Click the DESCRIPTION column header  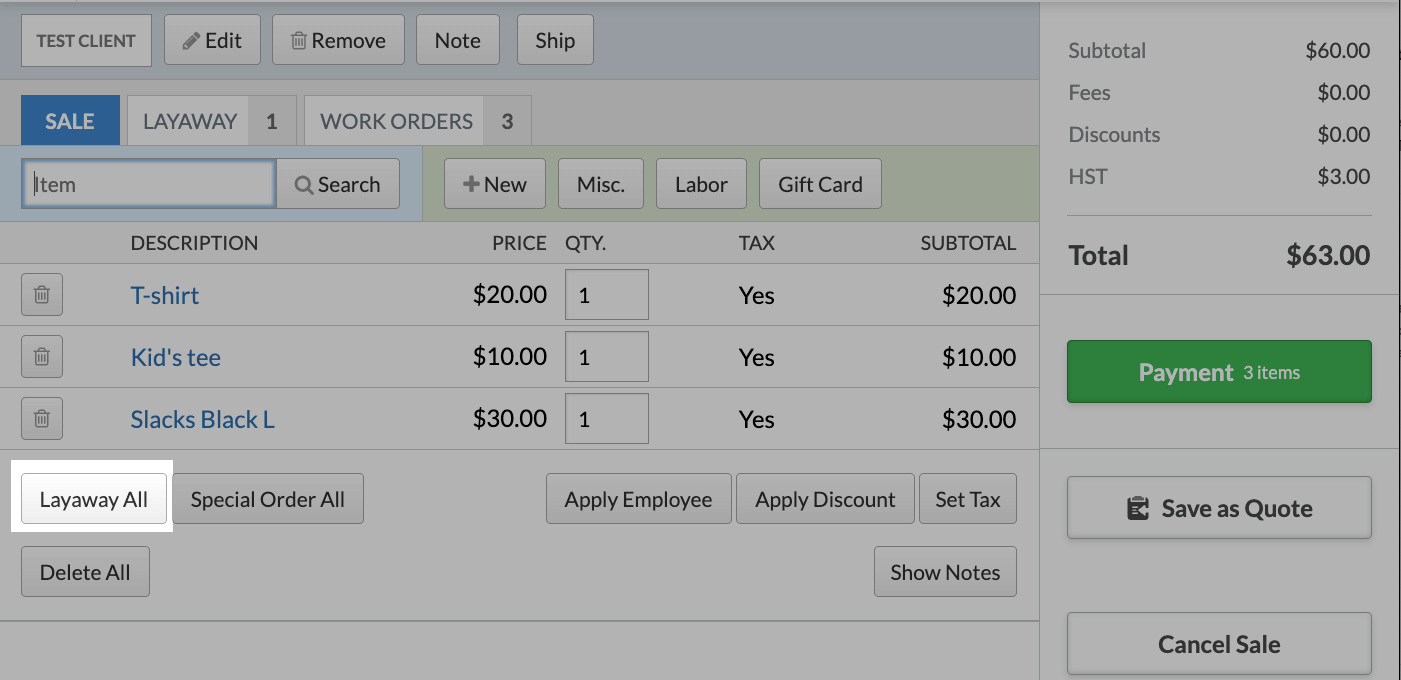194,243
